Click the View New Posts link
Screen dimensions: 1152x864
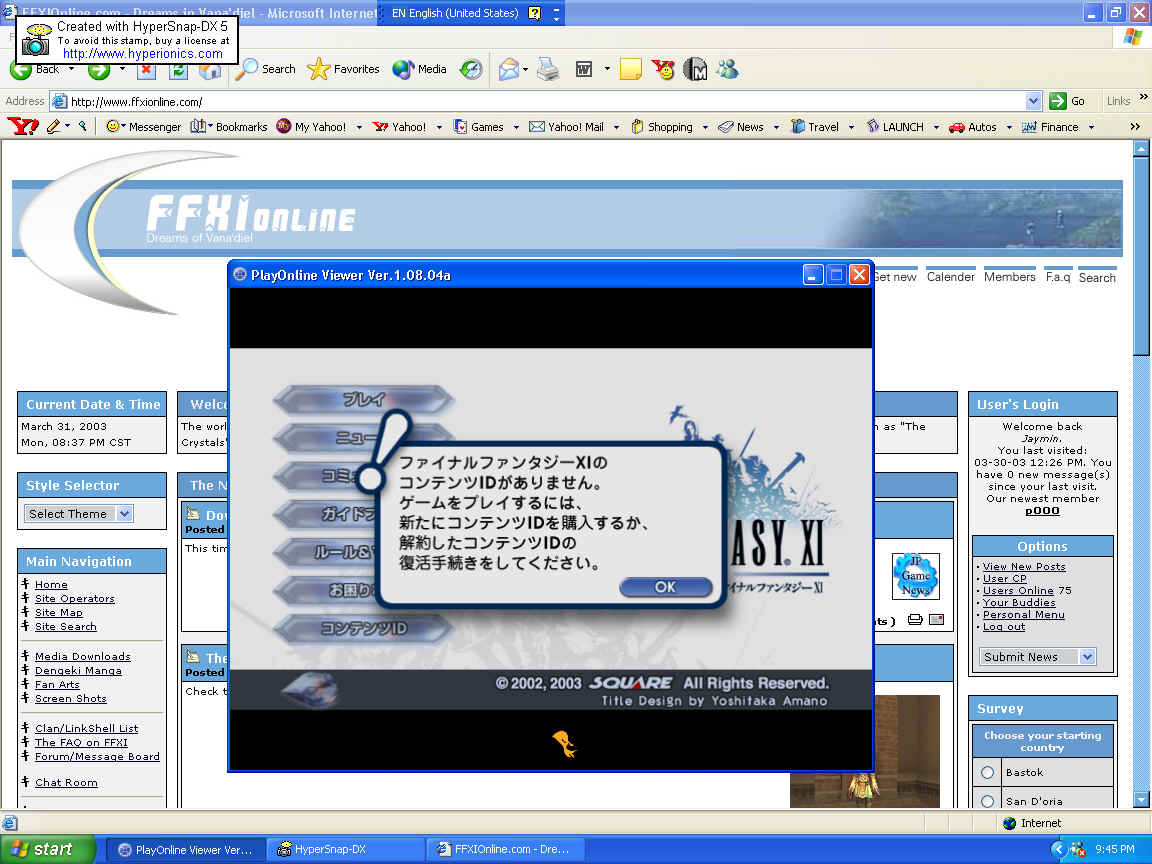[1024, 567]
